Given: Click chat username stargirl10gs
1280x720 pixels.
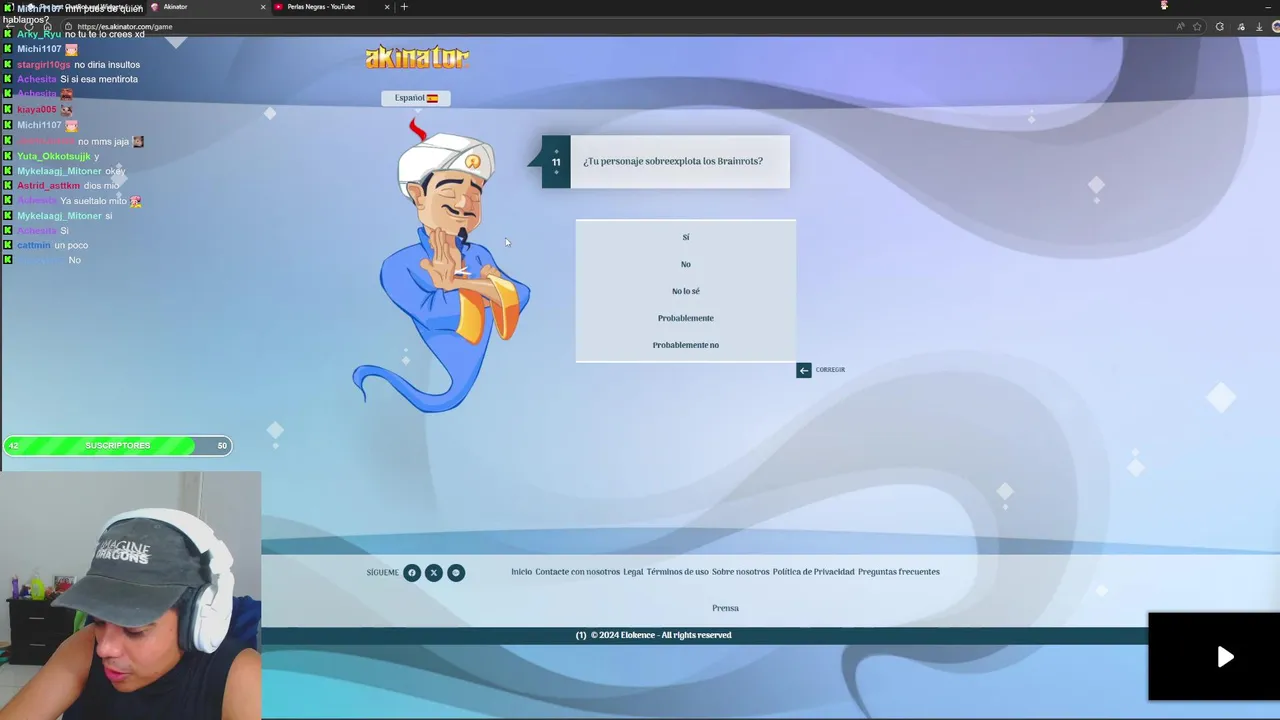Looking at the screenshot, I should [x=44, y=65].
